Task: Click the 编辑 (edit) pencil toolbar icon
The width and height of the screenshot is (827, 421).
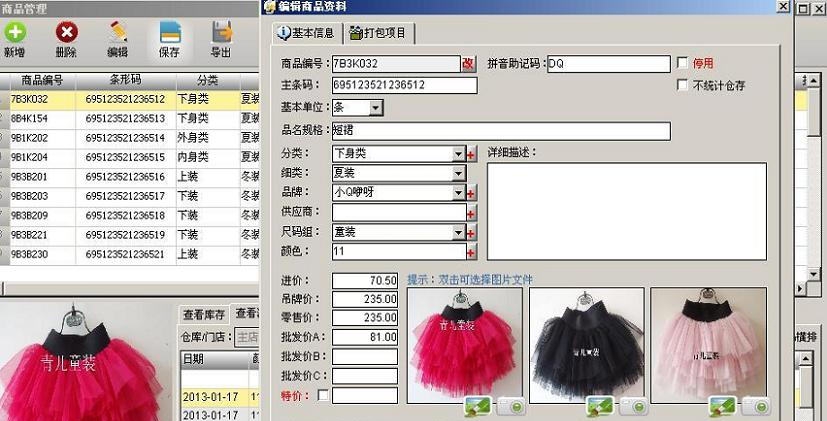Action: [118, 32]
